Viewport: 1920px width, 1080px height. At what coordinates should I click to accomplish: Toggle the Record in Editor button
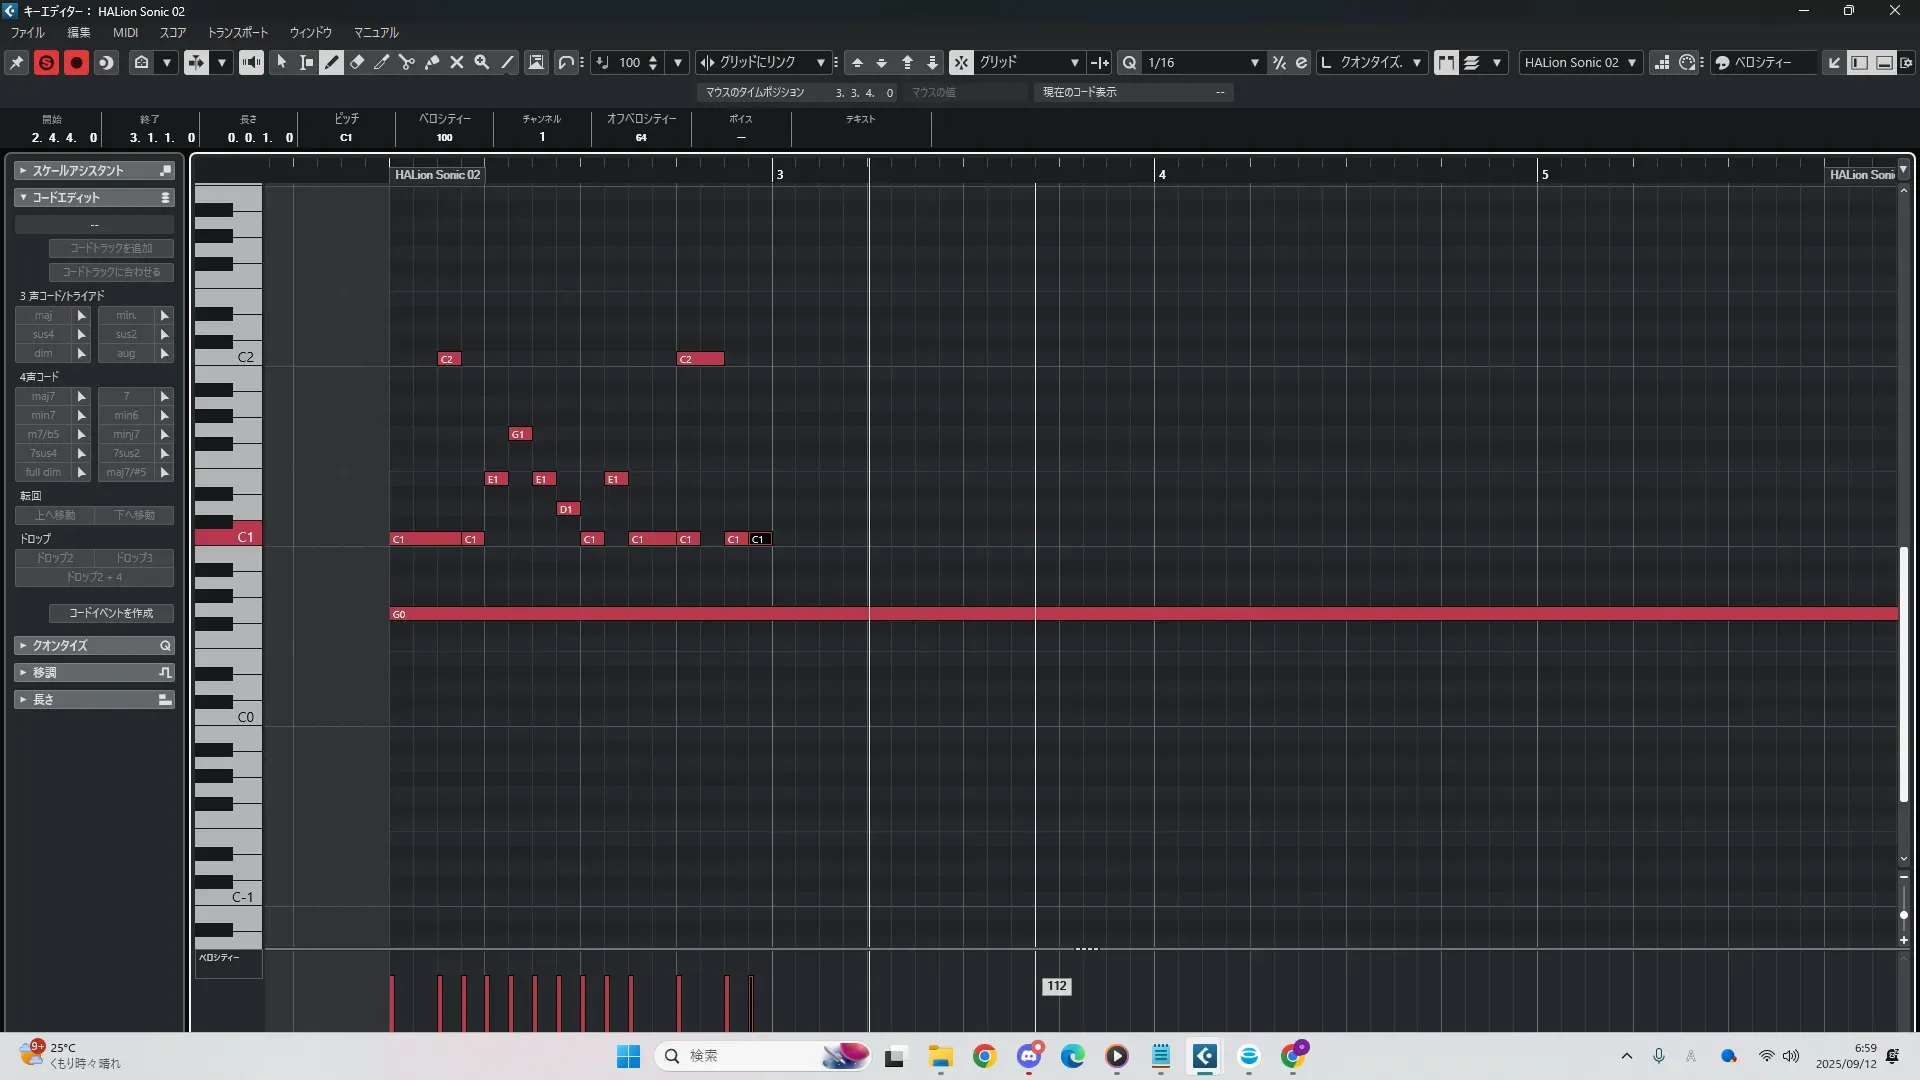[76, 62]
